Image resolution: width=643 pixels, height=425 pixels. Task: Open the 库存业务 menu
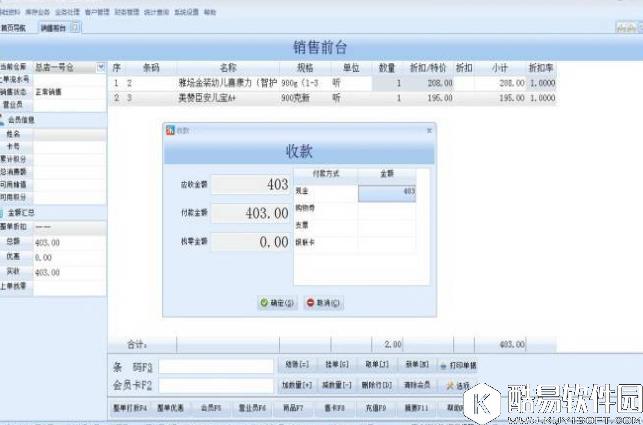point(37,12)
